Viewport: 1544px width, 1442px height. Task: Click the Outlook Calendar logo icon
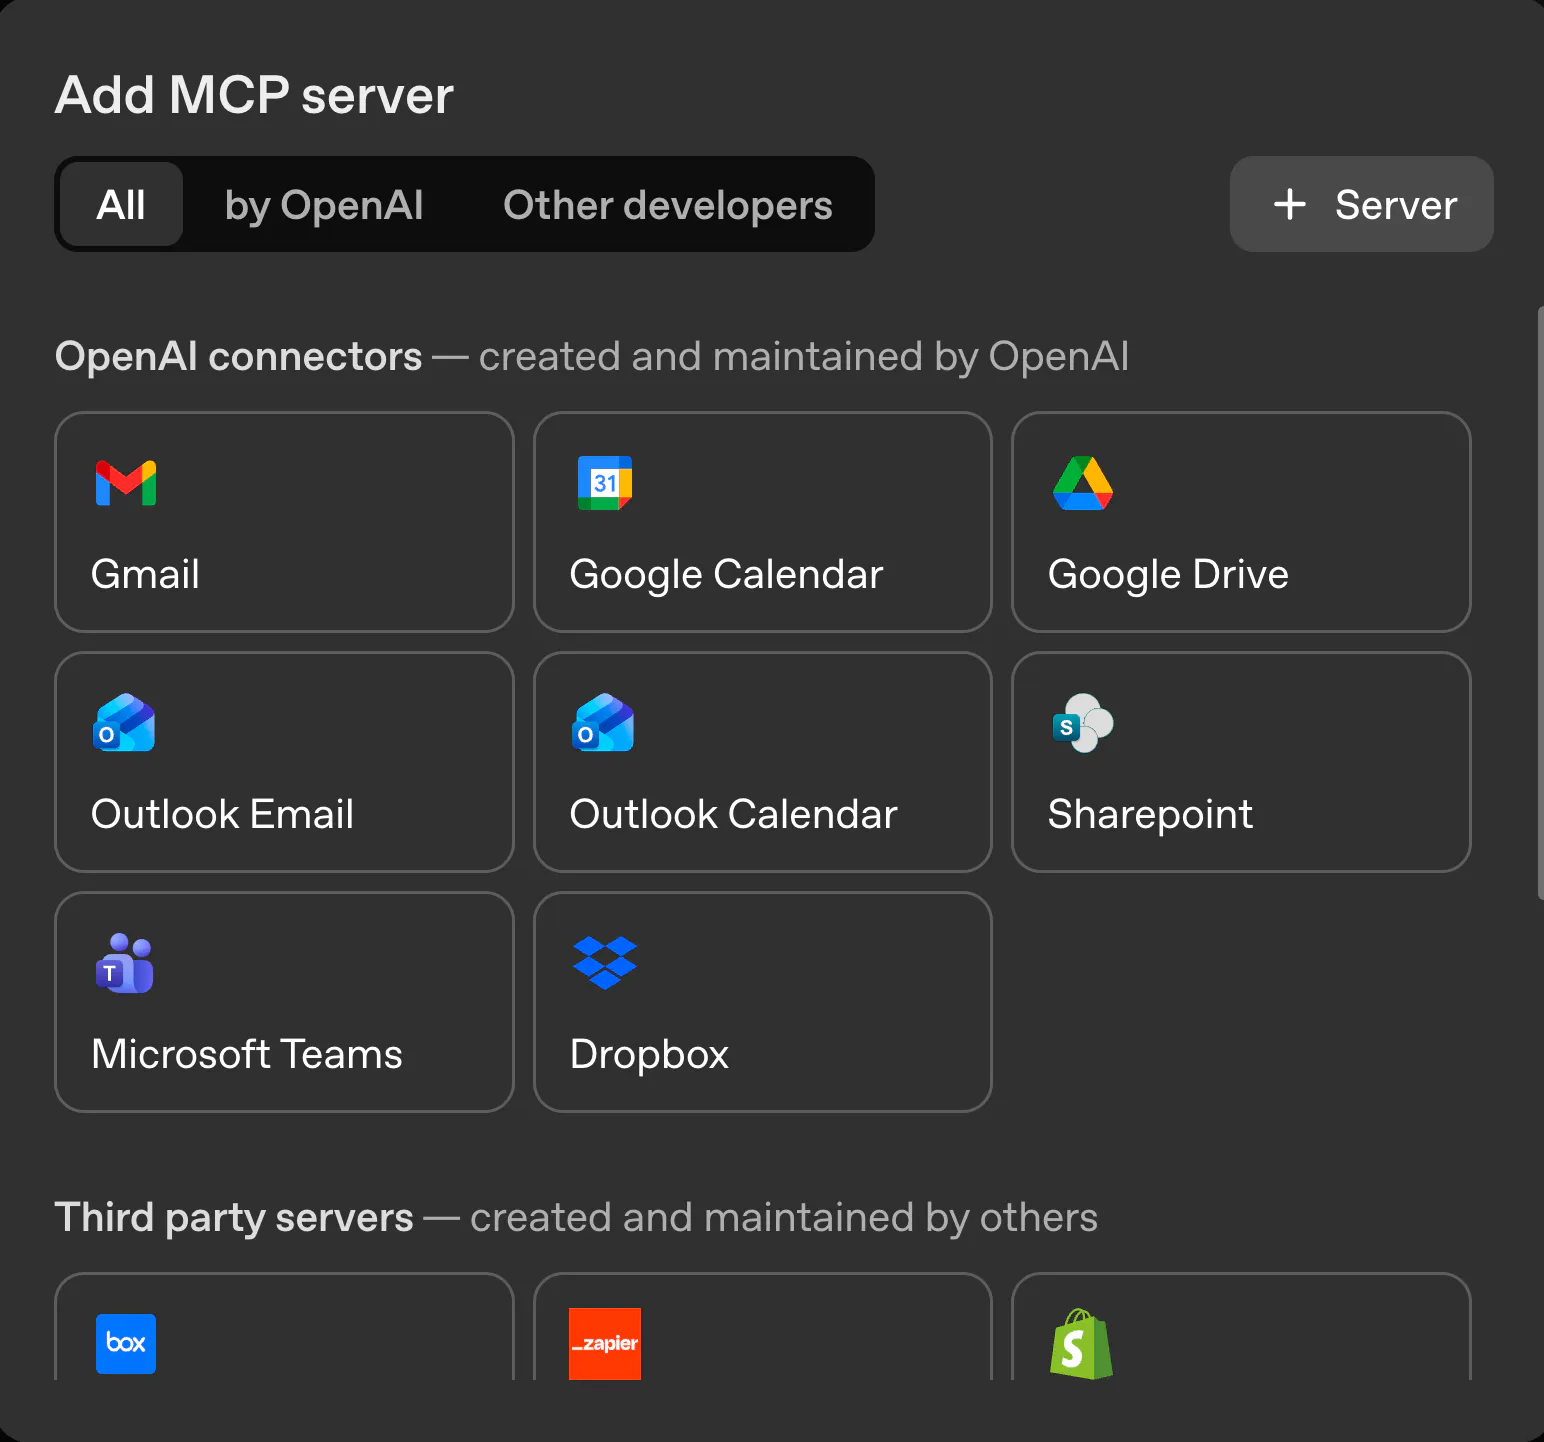pyautogui.click(x=603, y=722)
